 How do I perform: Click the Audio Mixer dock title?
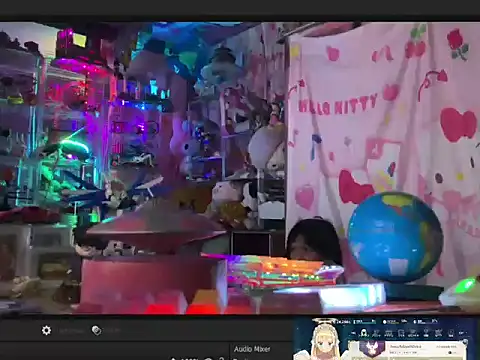click(x=252, y=349)
